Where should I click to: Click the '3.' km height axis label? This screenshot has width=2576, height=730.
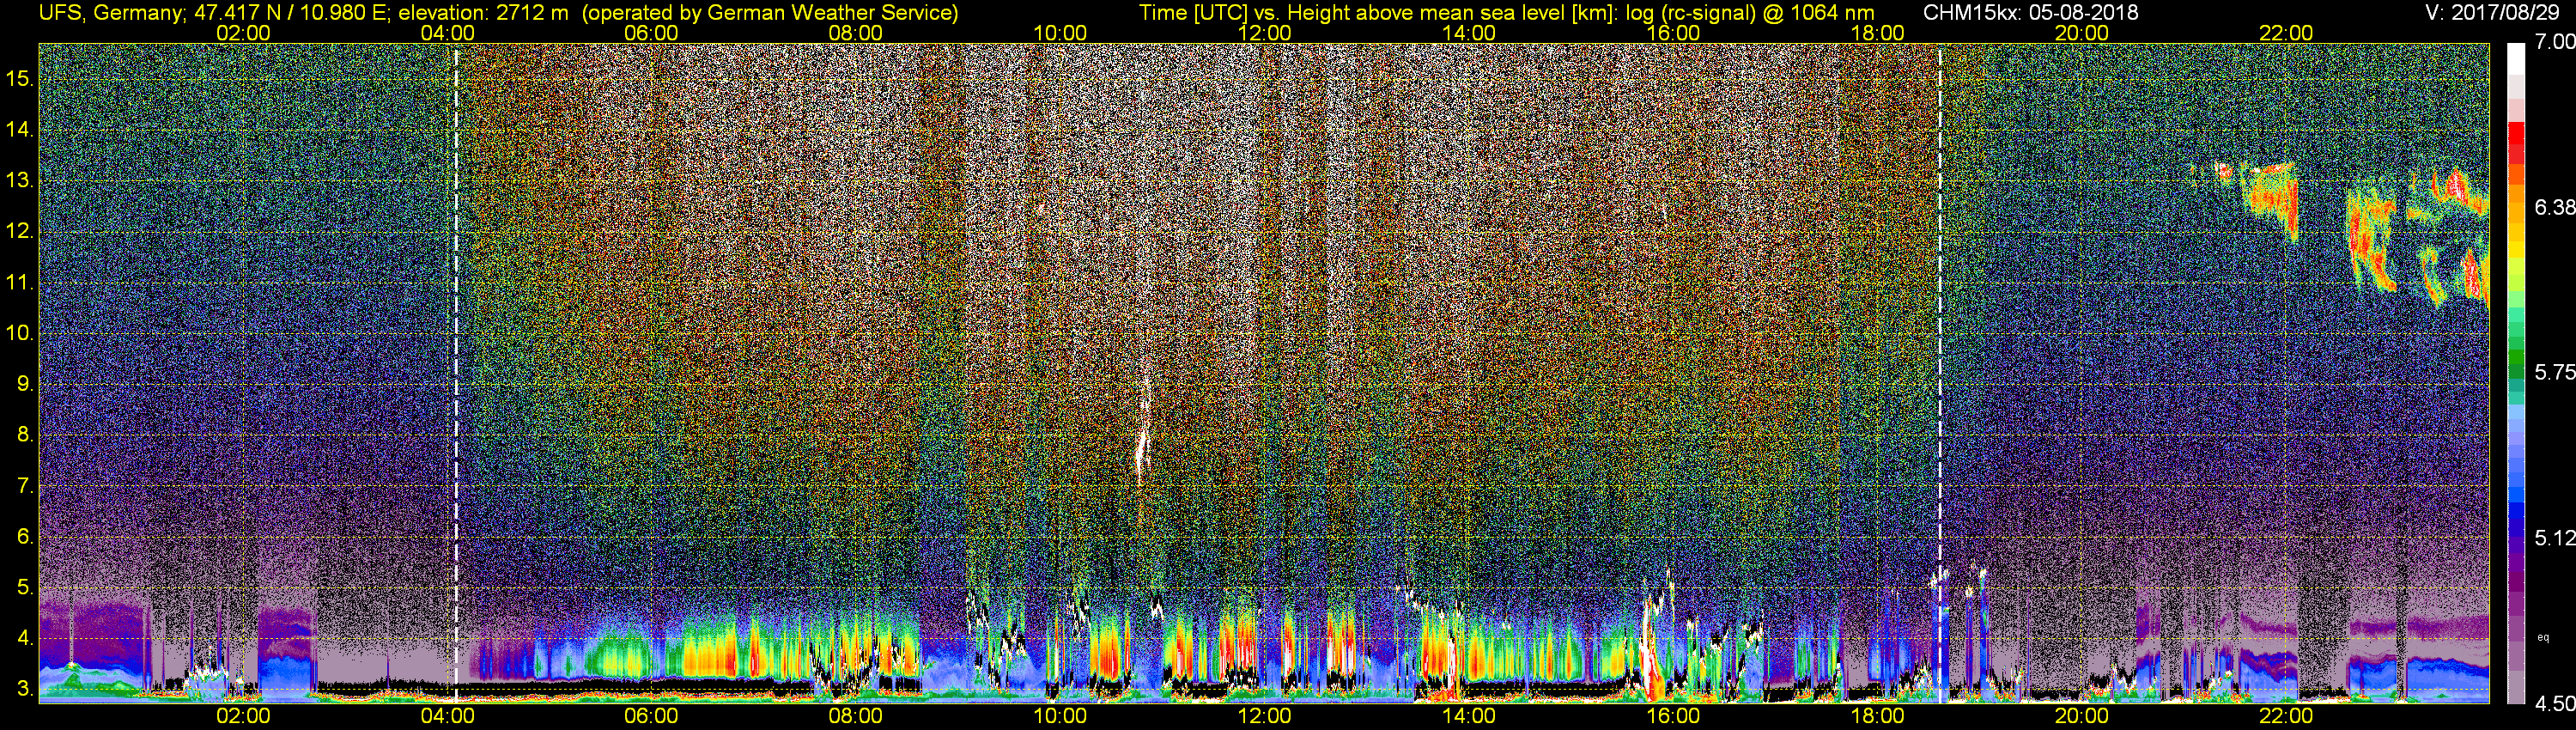pyautogui.click(x=26, y=689)
